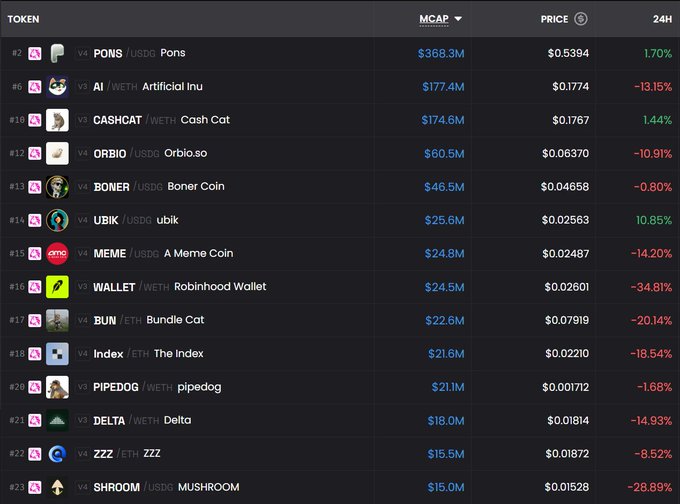Click the pipedog token avatar
680x504 pixels.
[x=57, y=387]
